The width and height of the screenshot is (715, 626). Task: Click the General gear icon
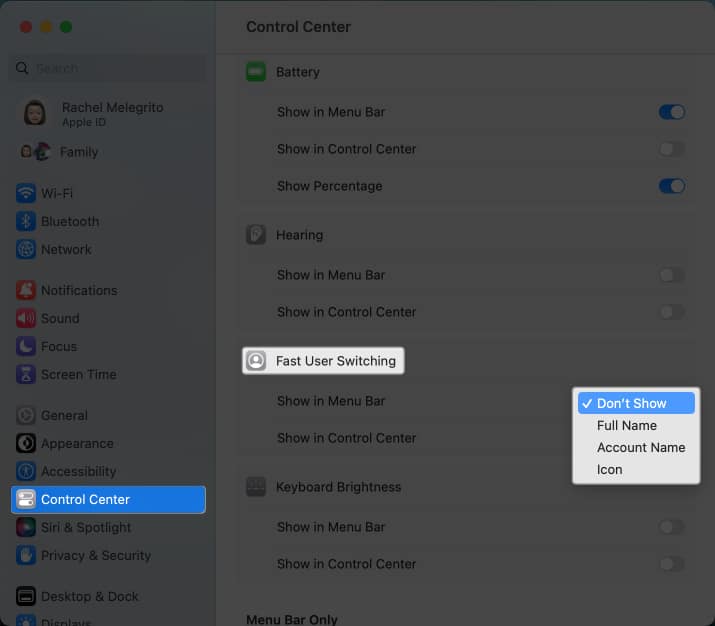[x=26, y=415]
